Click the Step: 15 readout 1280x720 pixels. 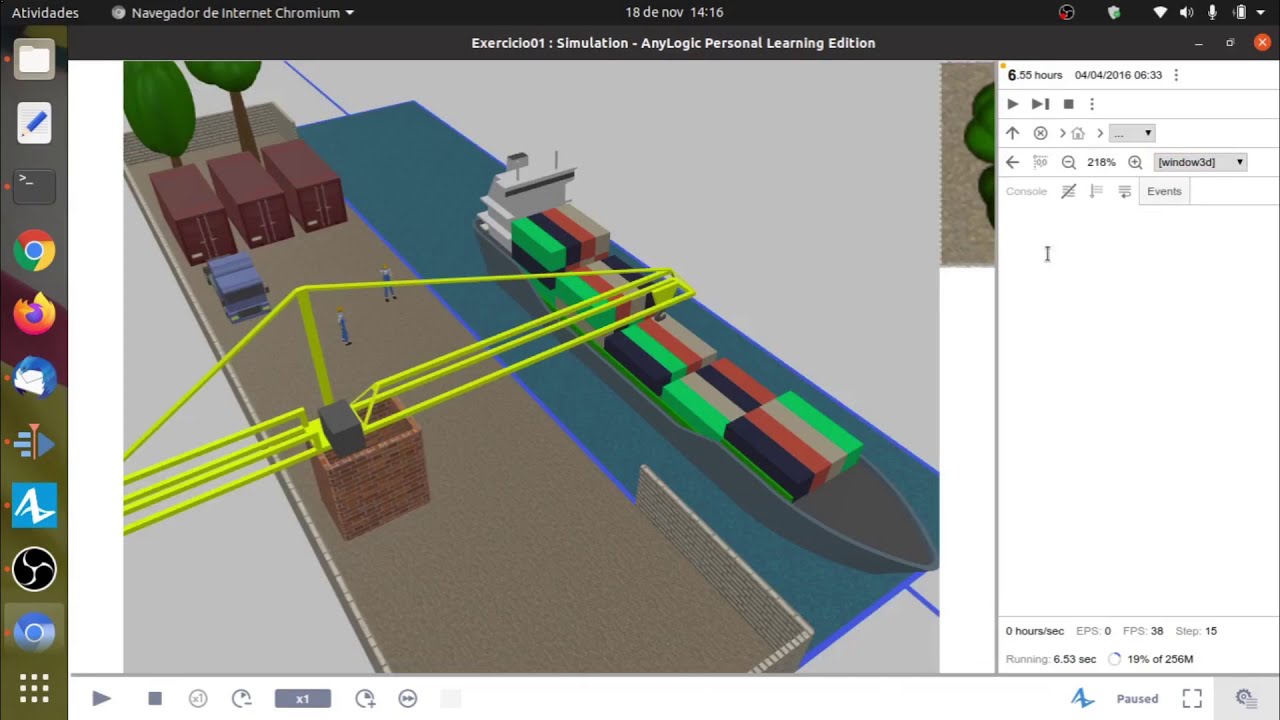point(1197,631)
